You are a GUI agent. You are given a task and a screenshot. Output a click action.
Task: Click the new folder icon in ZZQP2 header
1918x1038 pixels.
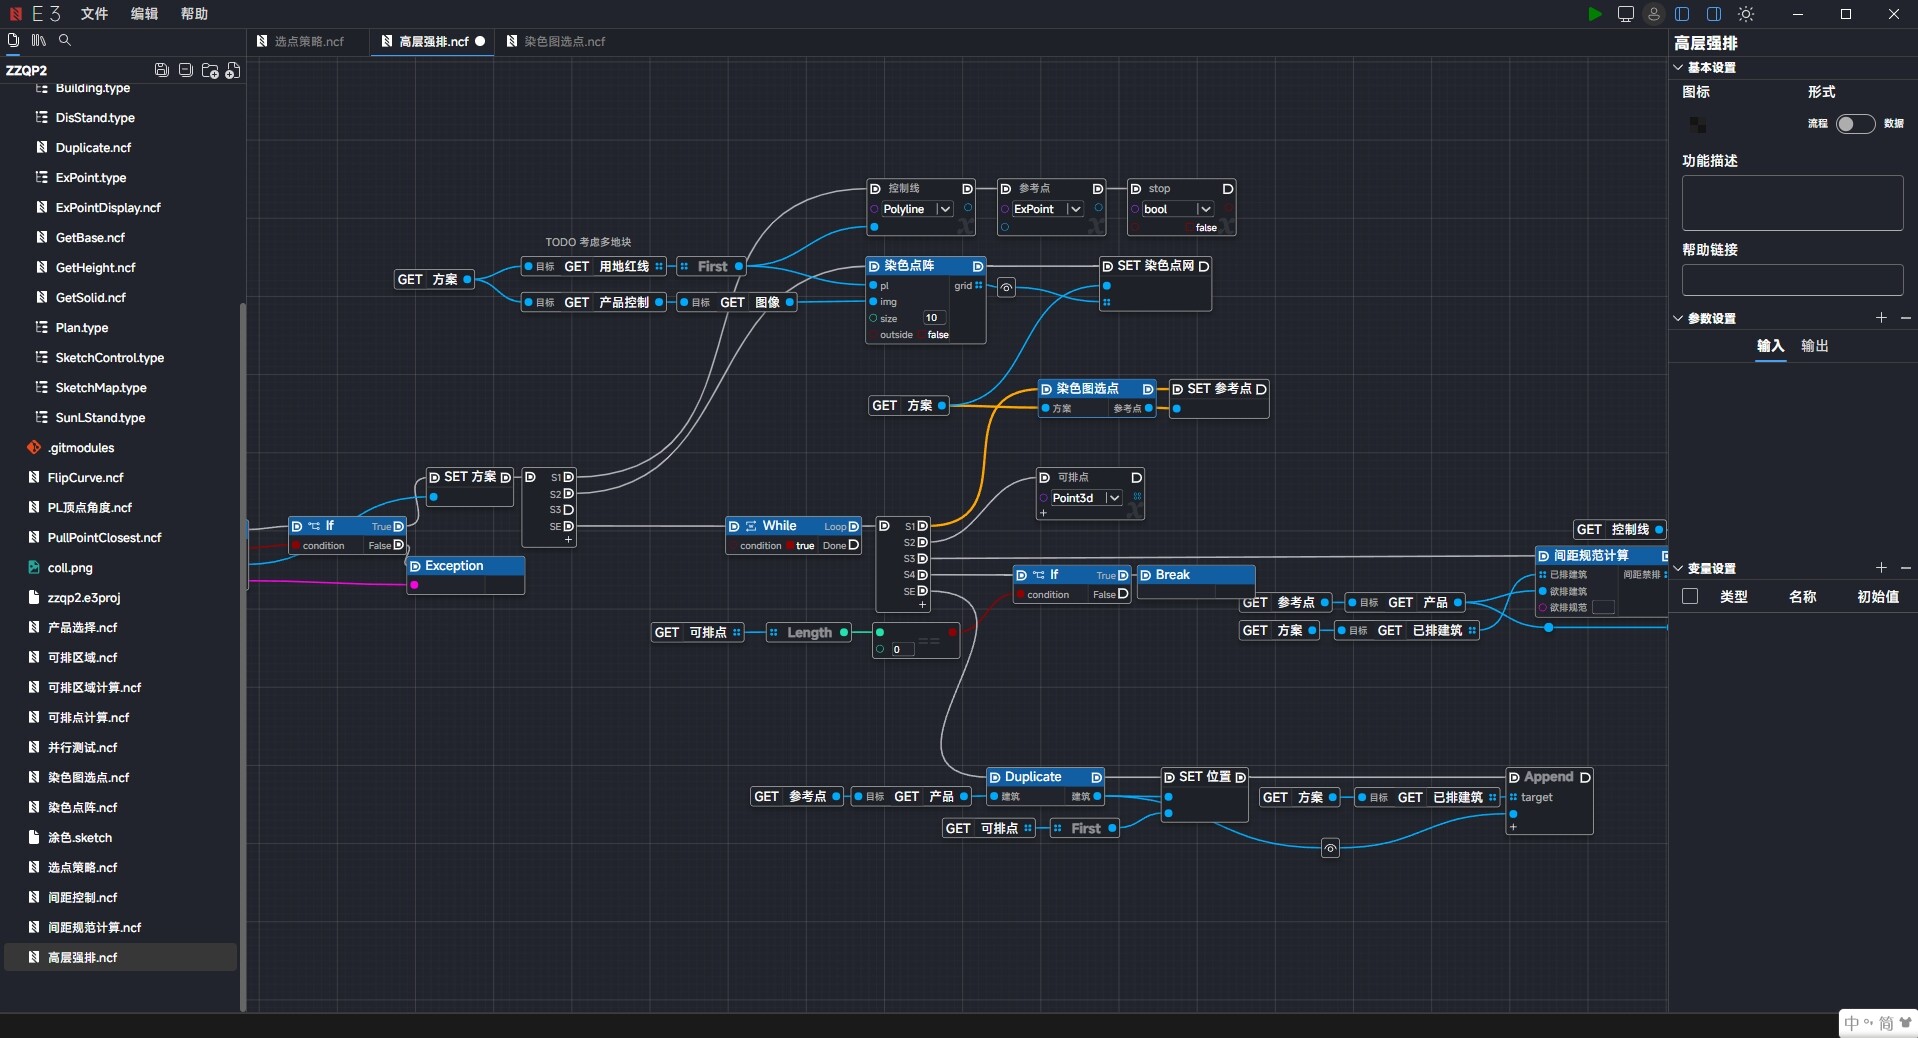tap(210, 70)
